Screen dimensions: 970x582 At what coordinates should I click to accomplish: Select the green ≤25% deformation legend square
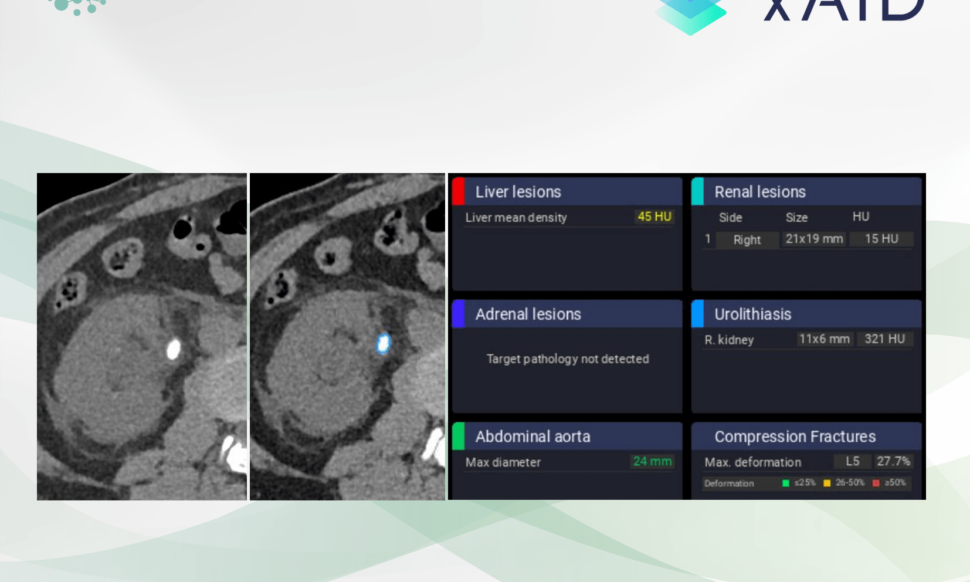click(786, 483)
